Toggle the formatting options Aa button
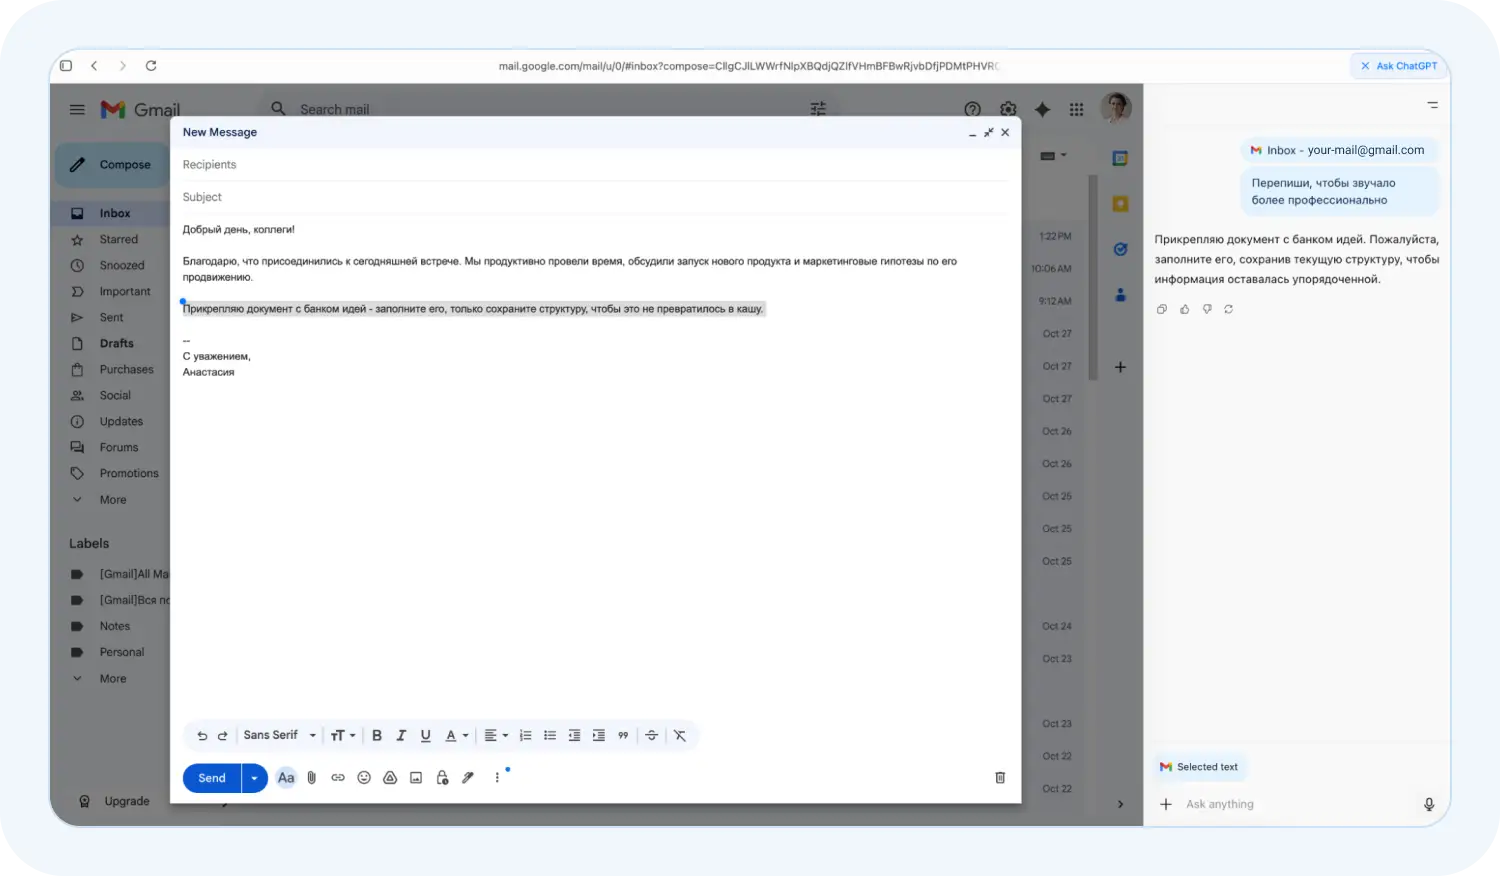Viewport: 1500px width, 876px height. tap(286, 778)
